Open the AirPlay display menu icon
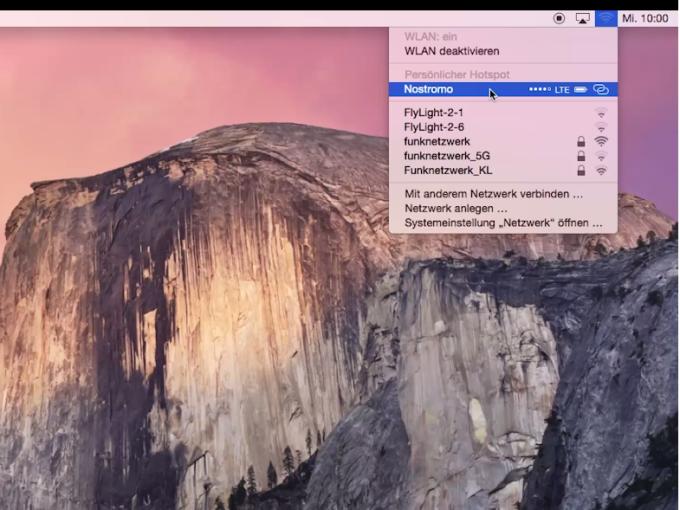Viewport: 680px width, 510px height. (582, 18)
